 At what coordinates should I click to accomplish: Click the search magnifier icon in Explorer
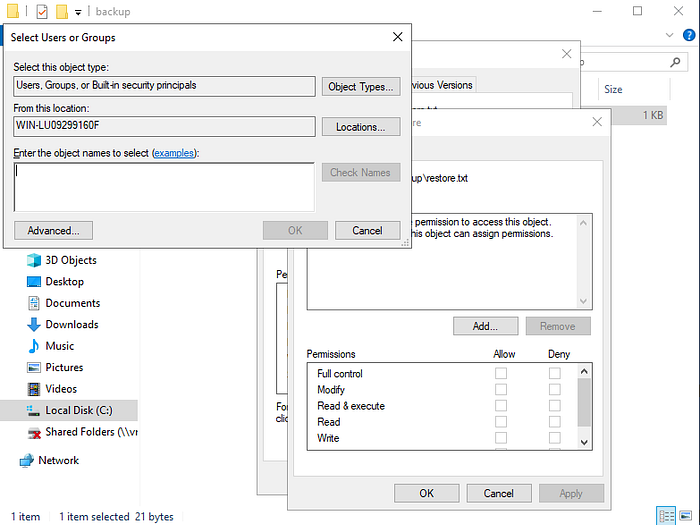(x=675, y=62)
